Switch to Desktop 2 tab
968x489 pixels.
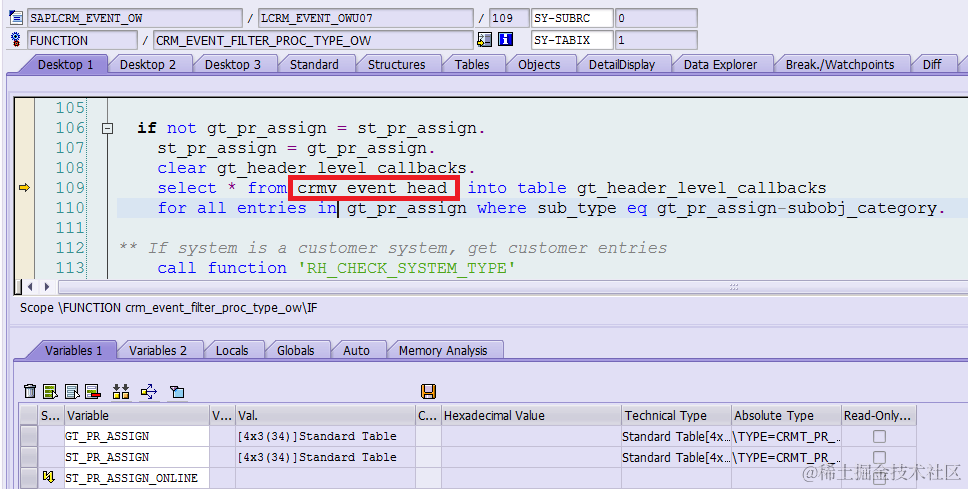148,64
